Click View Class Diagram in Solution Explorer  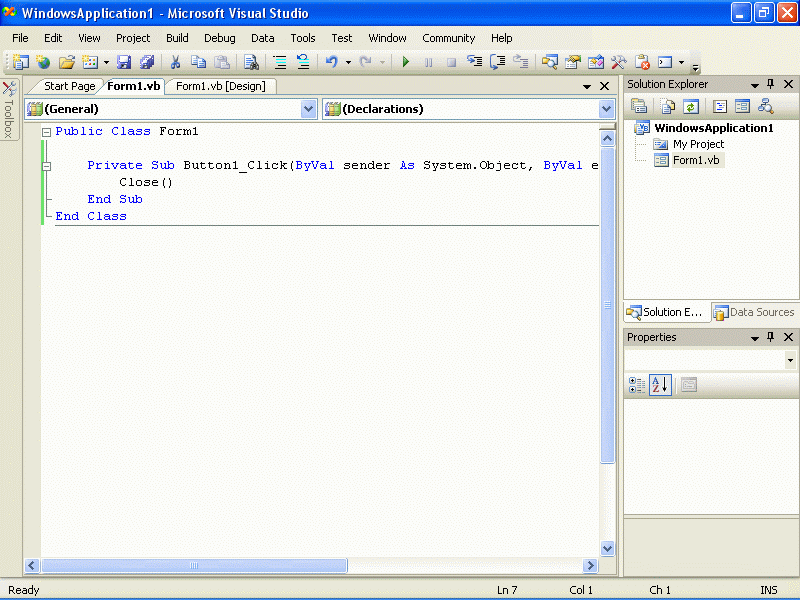coord(765,106)
